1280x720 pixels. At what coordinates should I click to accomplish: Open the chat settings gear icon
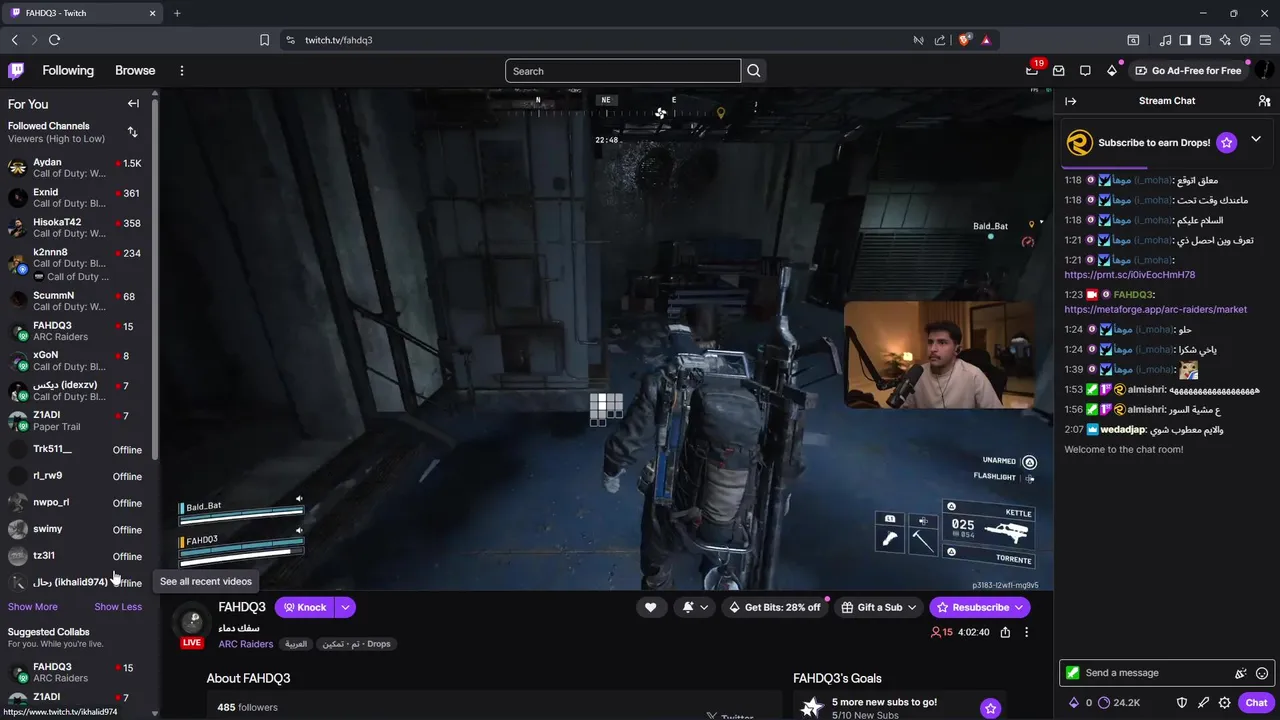(x=1224, y=703)
